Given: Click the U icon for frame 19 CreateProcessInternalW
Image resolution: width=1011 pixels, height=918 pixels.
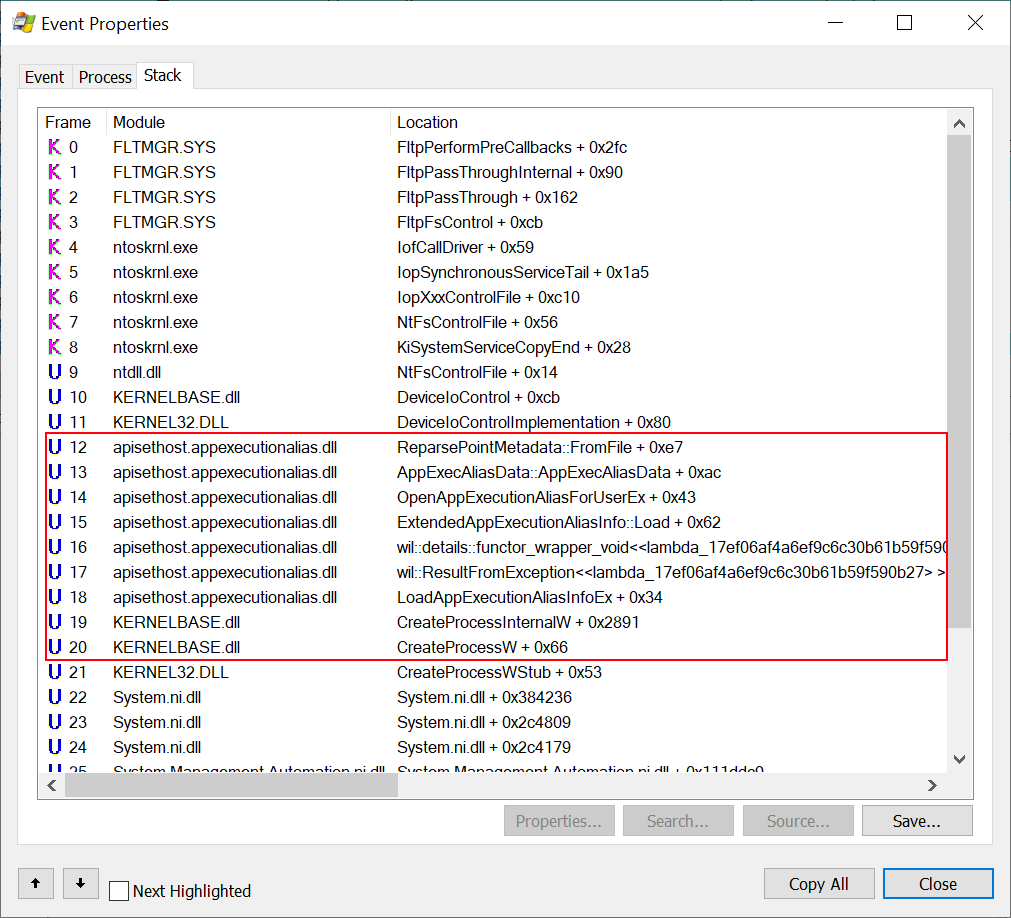Looking at the screenshot, I should pyautogui.click(x=55, y=622).
